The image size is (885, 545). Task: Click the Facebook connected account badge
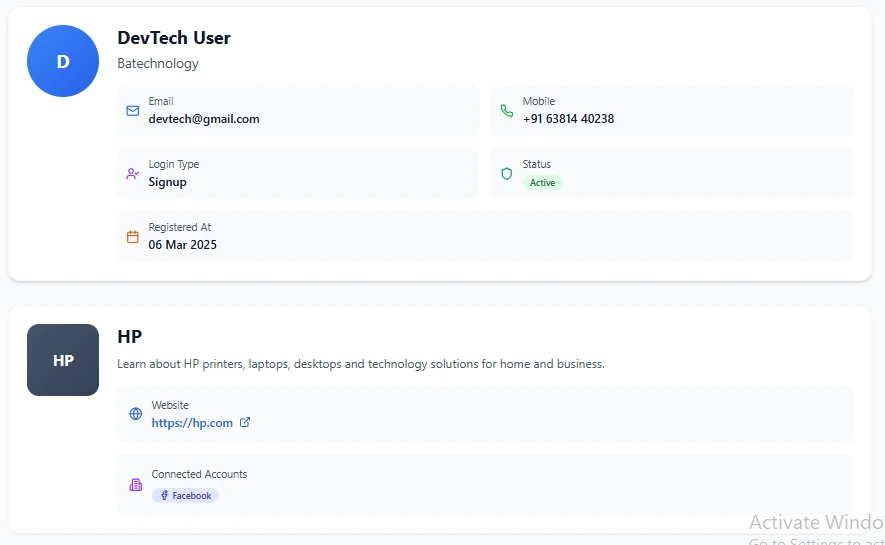point(185,496)
